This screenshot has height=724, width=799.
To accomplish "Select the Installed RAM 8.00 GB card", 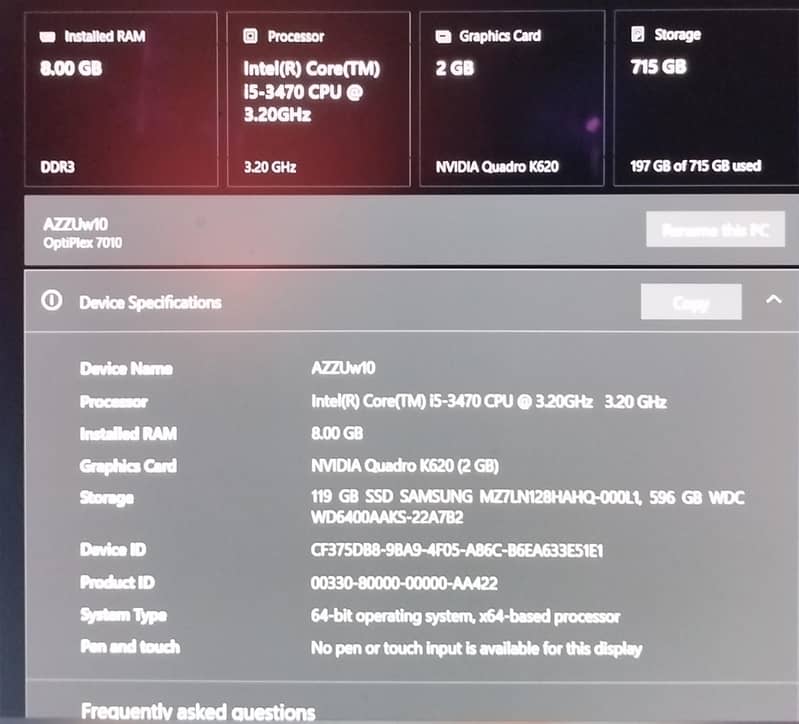I will tap(121, 99).
